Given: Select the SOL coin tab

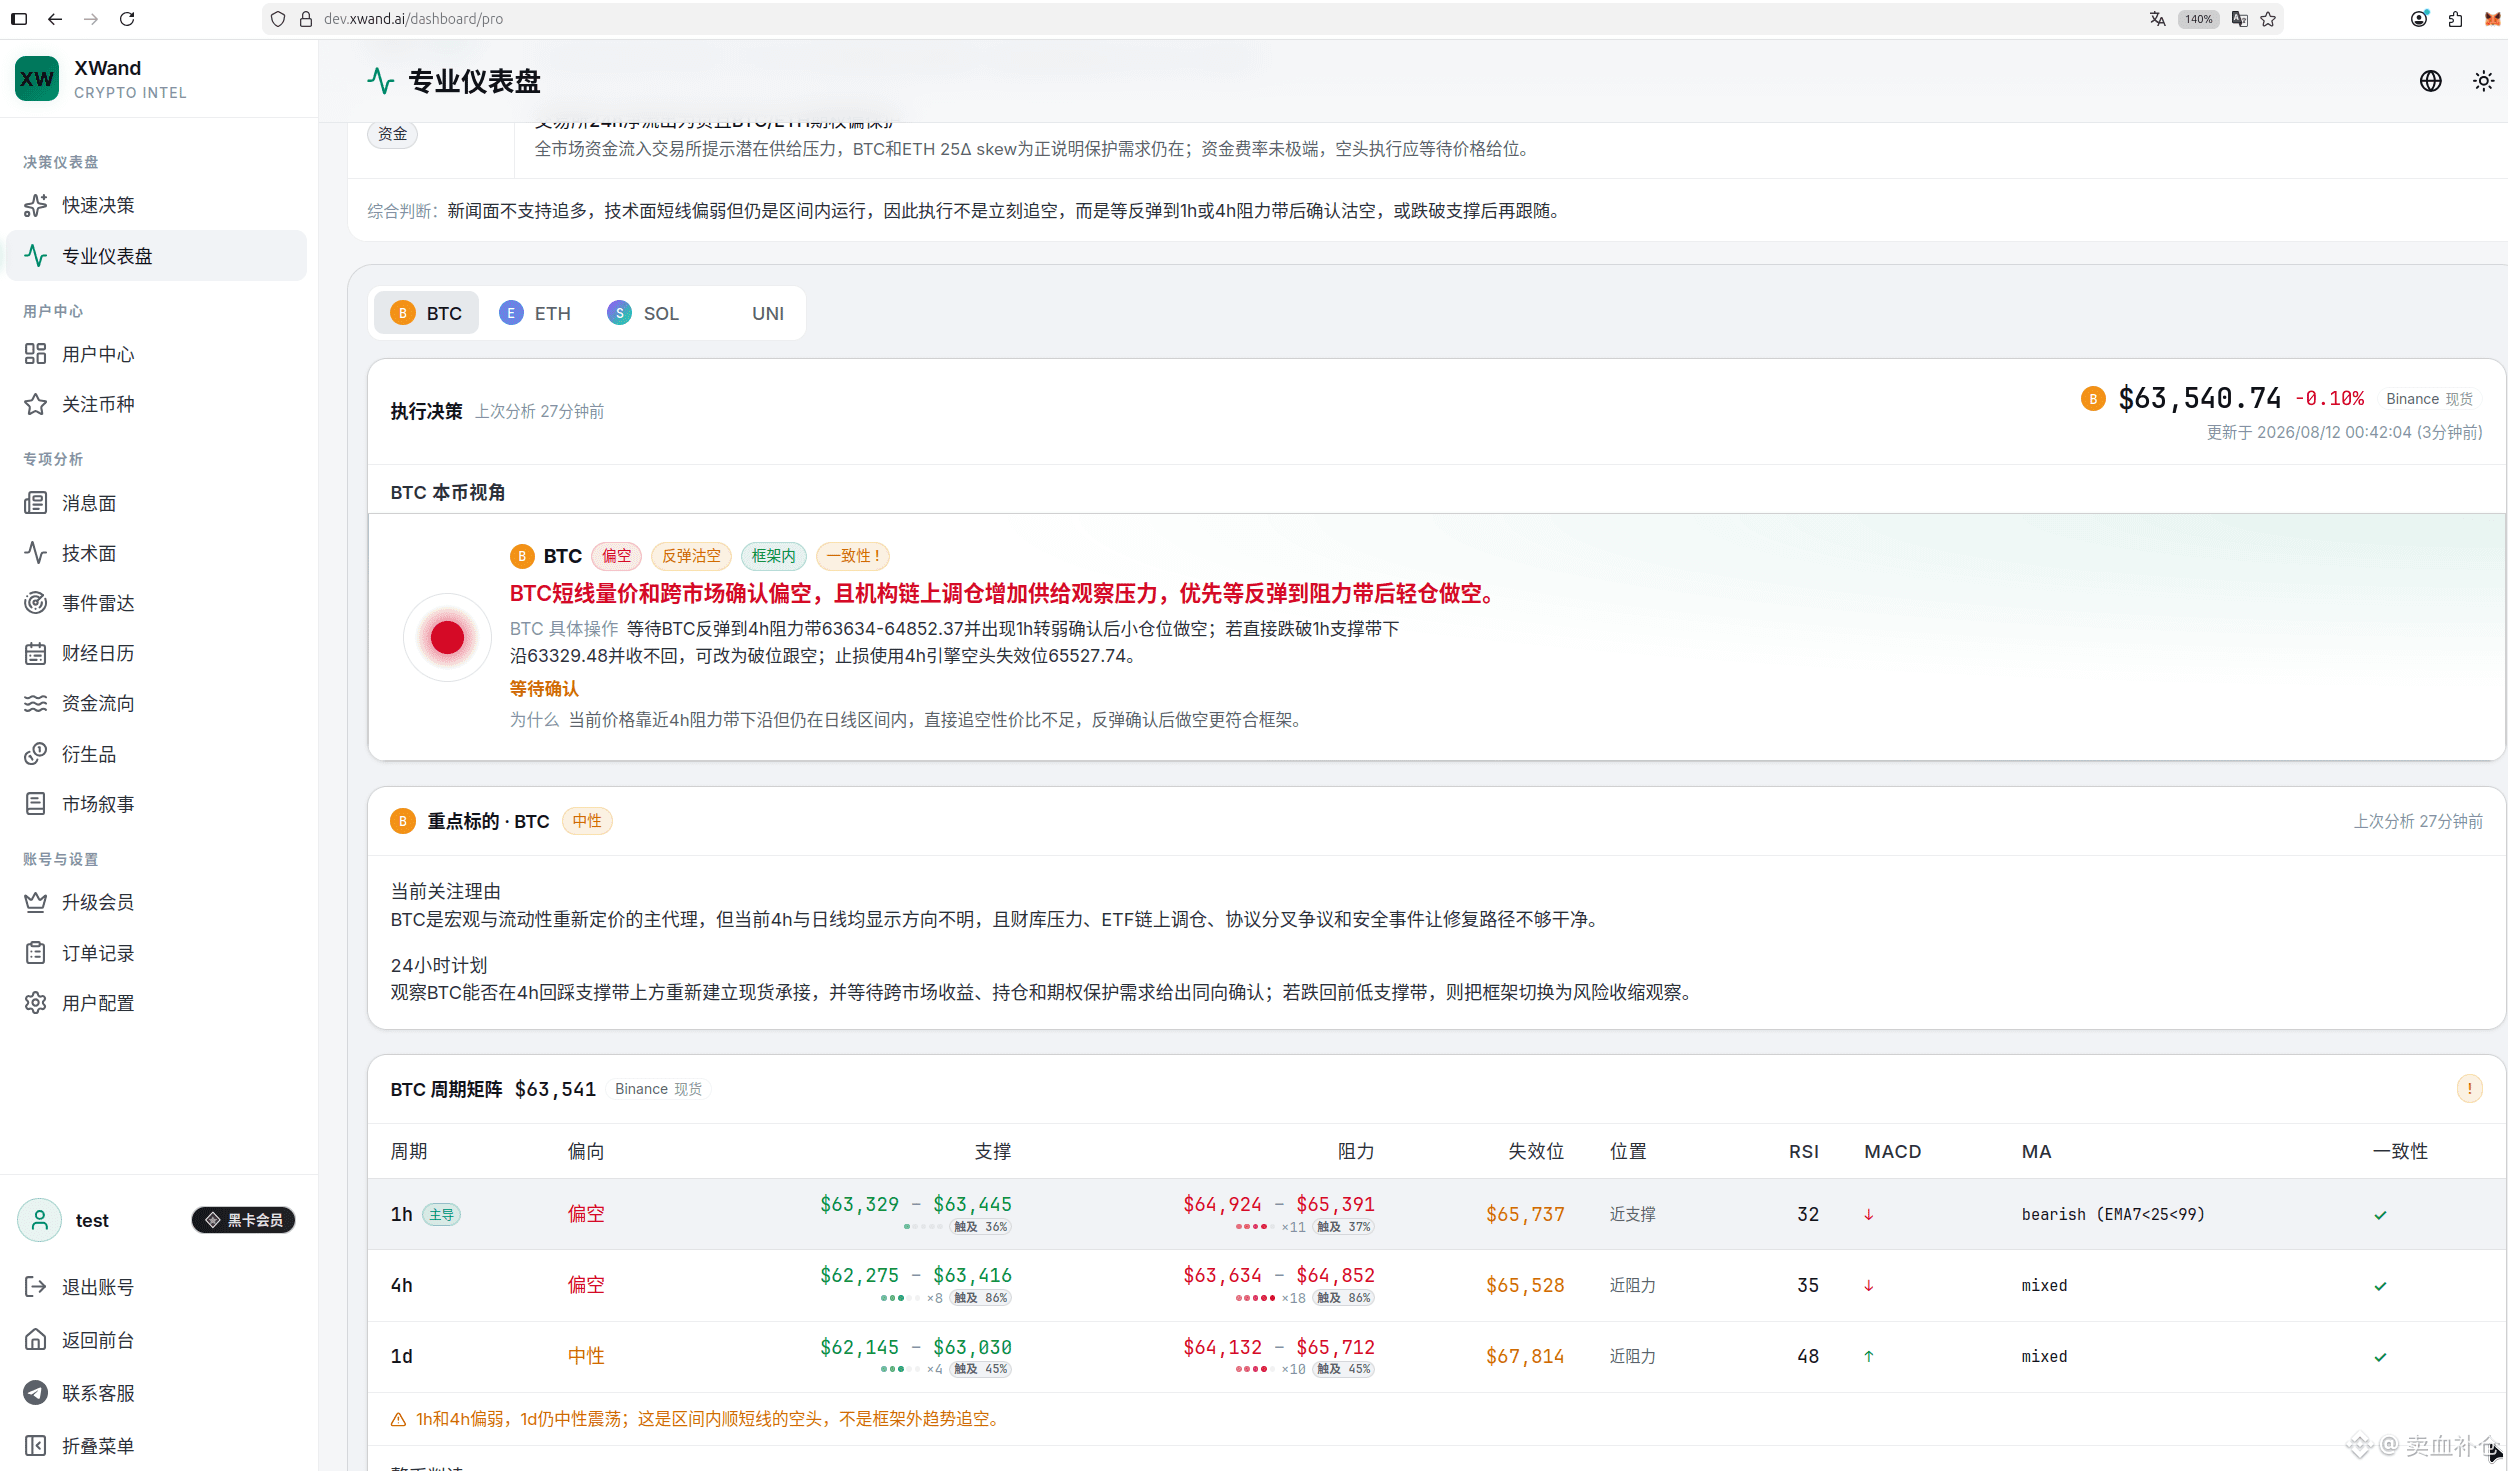Looking at the screenshot, I should [x=643, y=313].
